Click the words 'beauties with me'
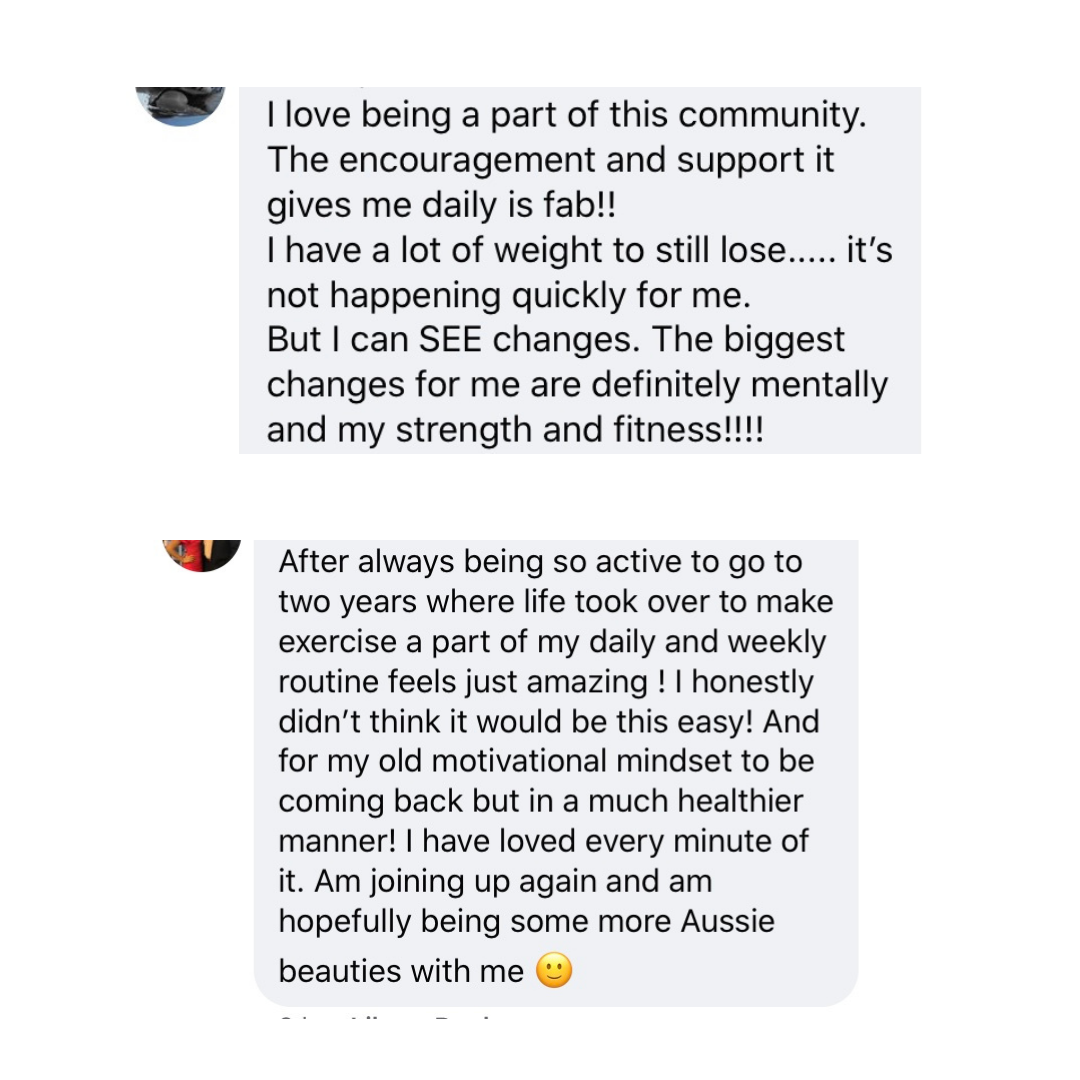This screenshot has width=1080, height=1080. pyautogui.click(x=401, y=971)
